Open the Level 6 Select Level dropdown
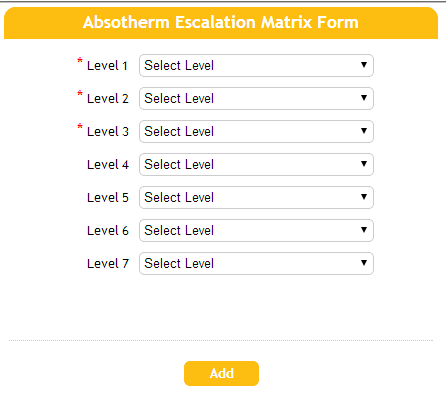The width and height of the screenshot is (446, 397). [256, 231]
